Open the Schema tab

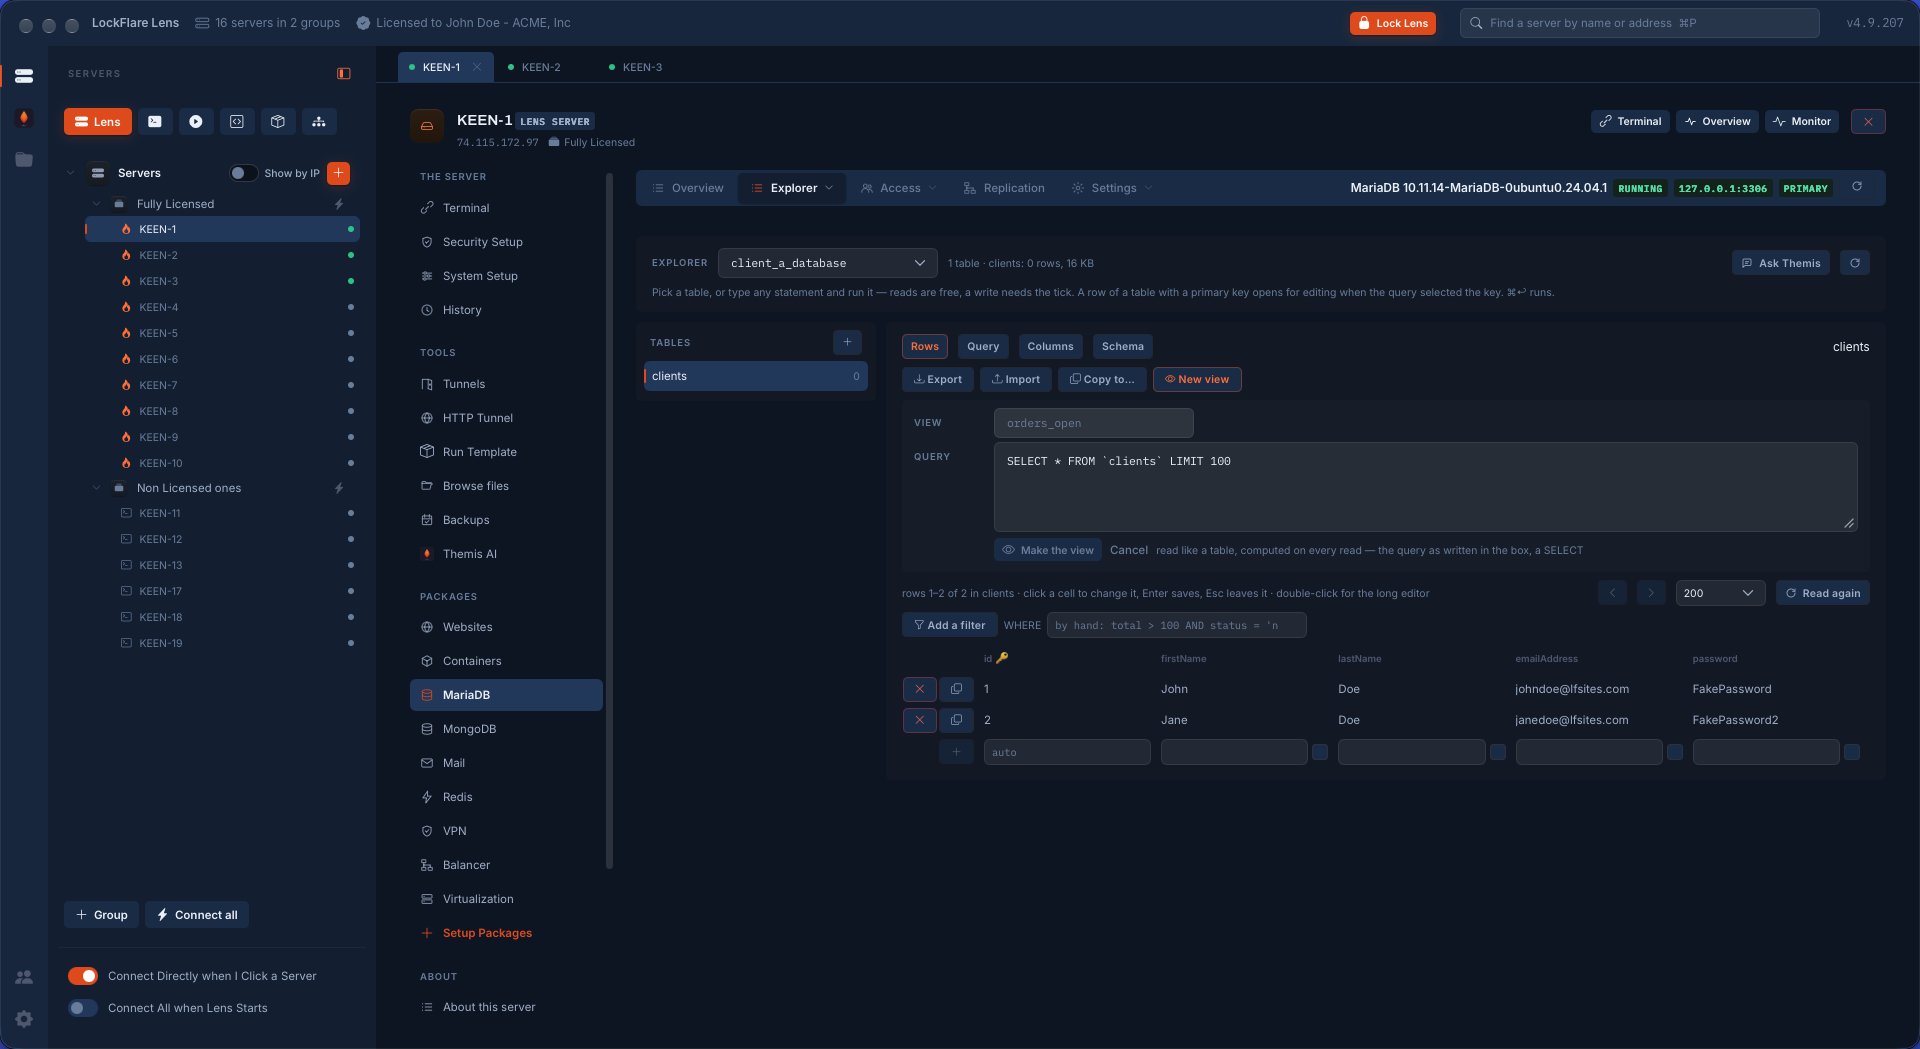(1122, 346)
